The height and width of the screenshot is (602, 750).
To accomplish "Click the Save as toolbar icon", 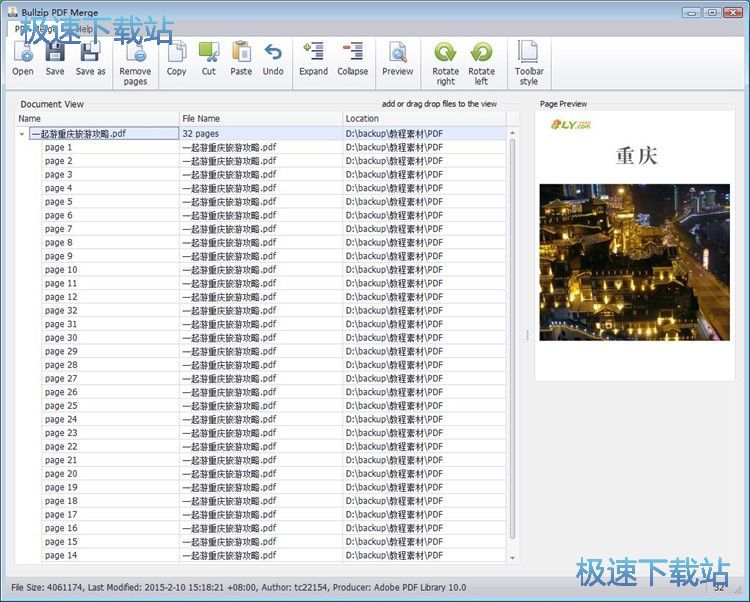I will coord(91,58).
